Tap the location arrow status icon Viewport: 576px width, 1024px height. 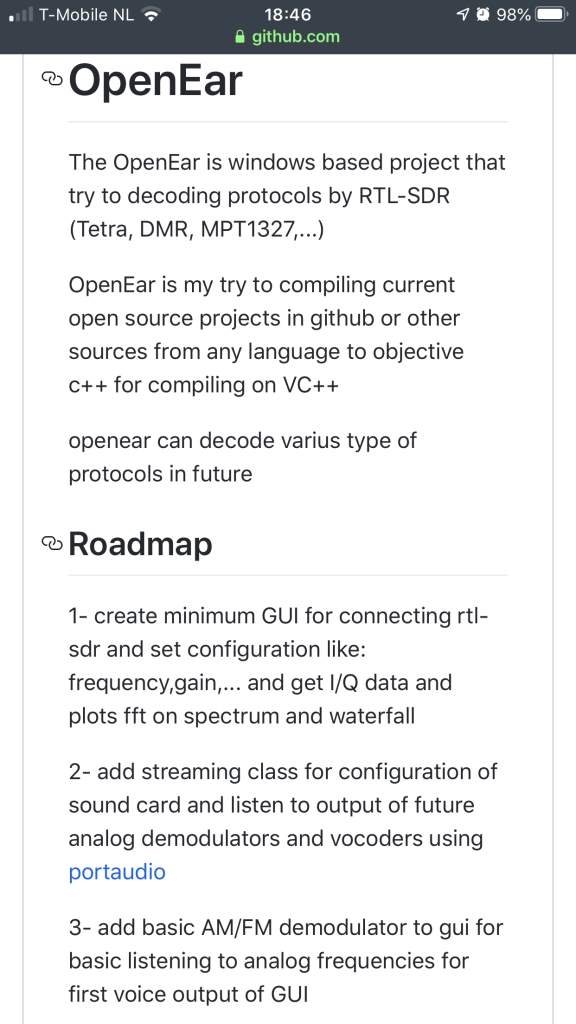pyautogui.click(x=463, y=14)
